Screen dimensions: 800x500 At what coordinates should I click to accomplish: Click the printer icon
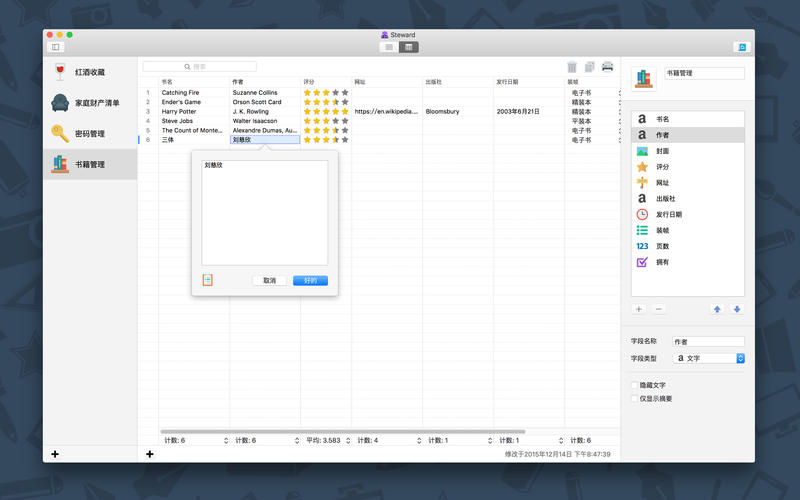(607, 67)
